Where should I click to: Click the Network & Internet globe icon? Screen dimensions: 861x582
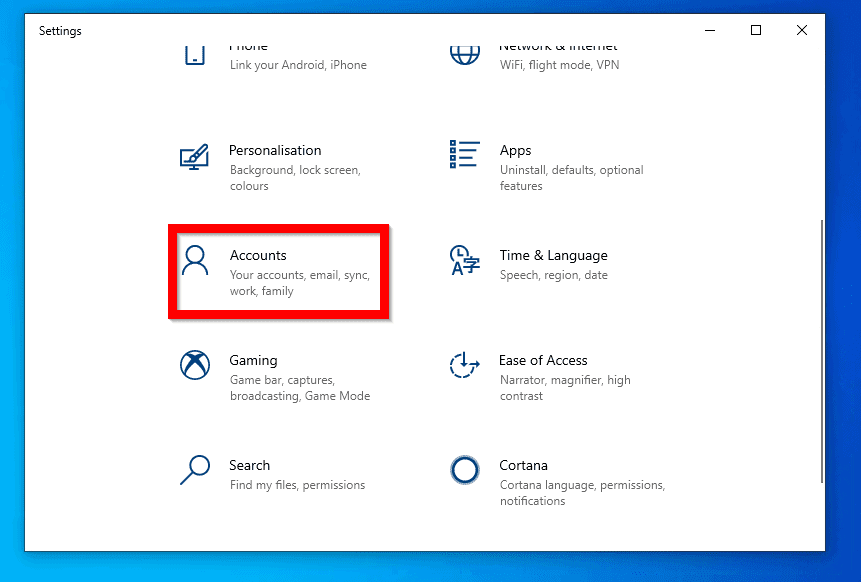click(464, 52)
